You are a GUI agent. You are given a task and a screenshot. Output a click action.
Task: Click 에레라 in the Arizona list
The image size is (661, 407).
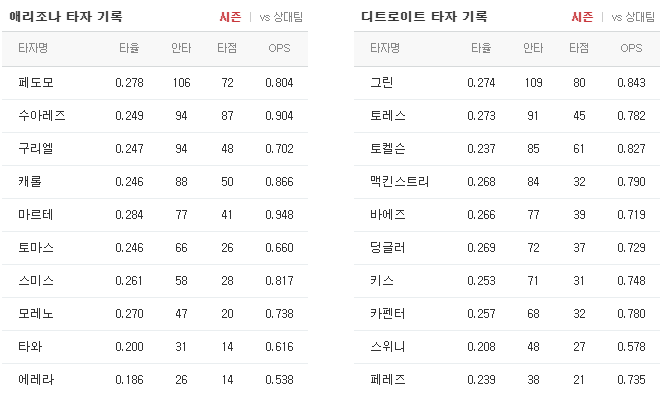point(36,380)
